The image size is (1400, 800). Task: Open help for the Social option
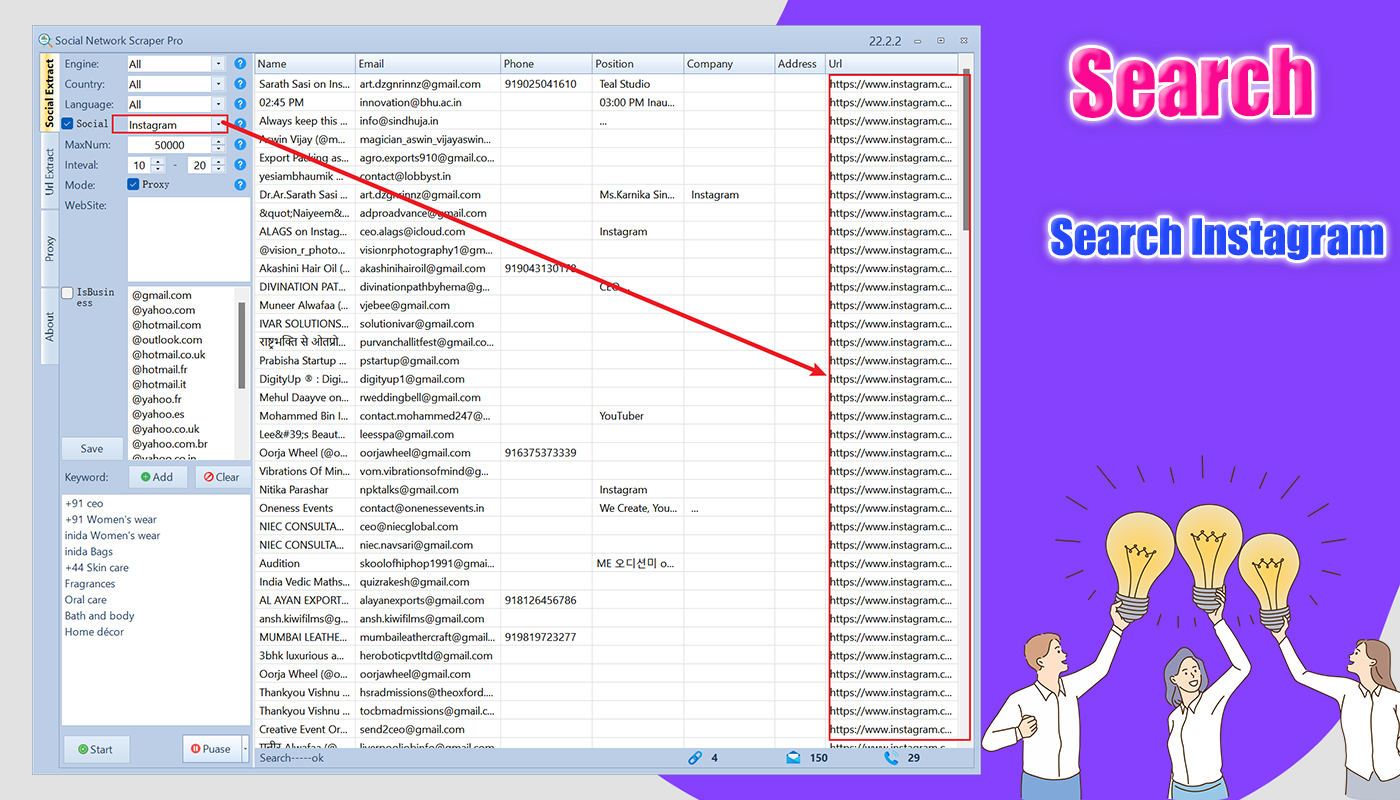238,122
